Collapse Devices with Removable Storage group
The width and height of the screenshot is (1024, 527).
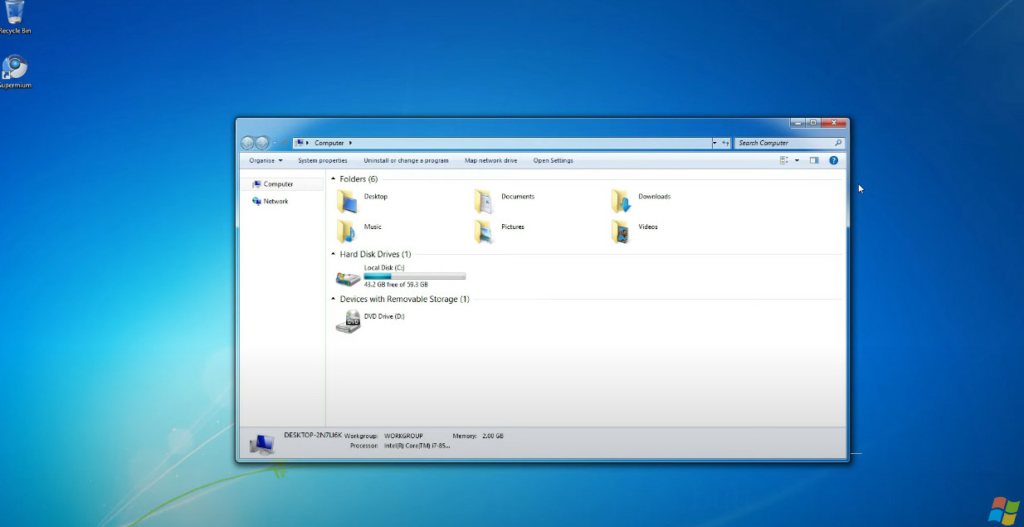tap(334, 299)
